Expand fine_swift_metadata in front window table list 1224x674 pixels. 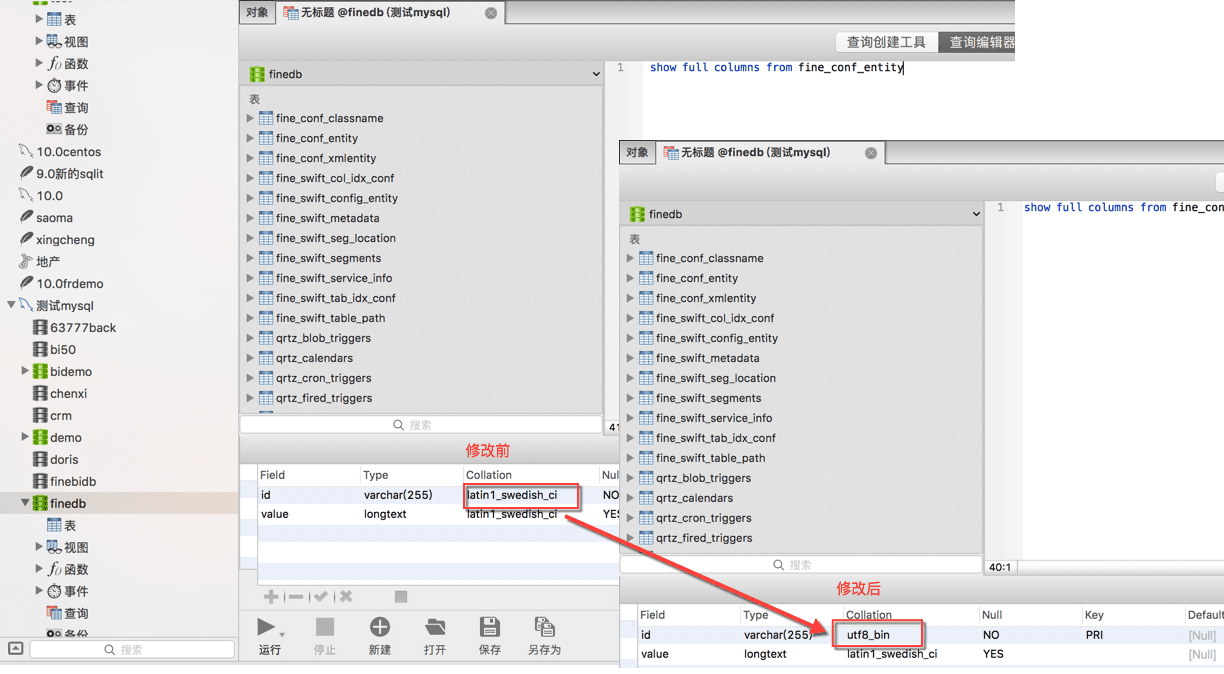pos(630,358)
